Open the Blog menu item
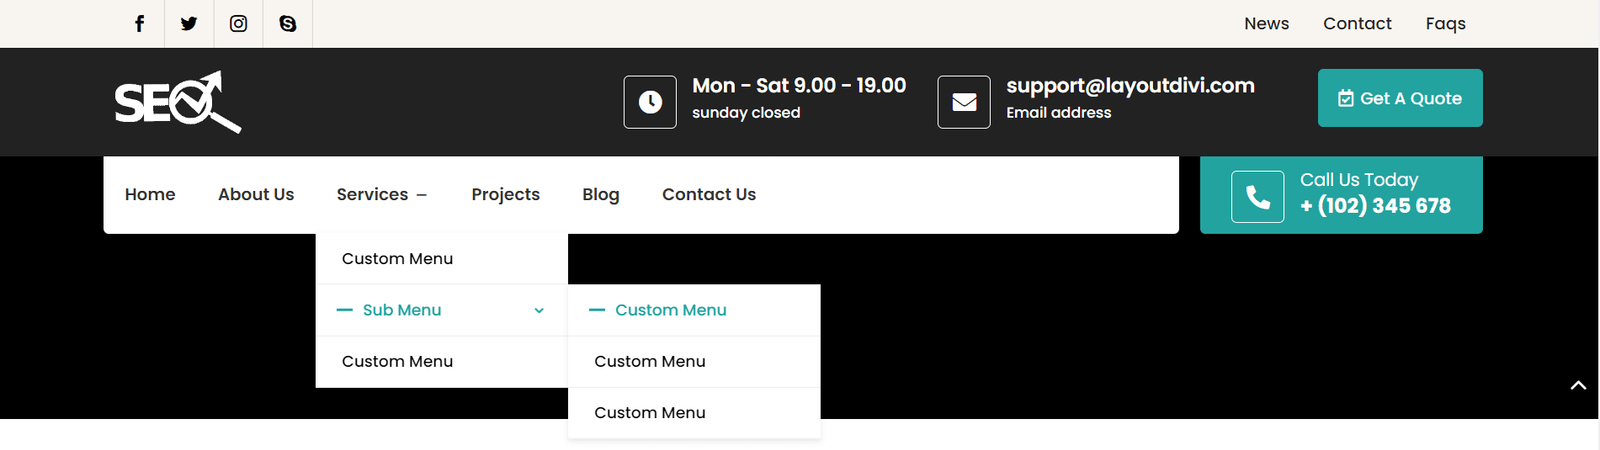1600x450 pixels. click(601, 195)
